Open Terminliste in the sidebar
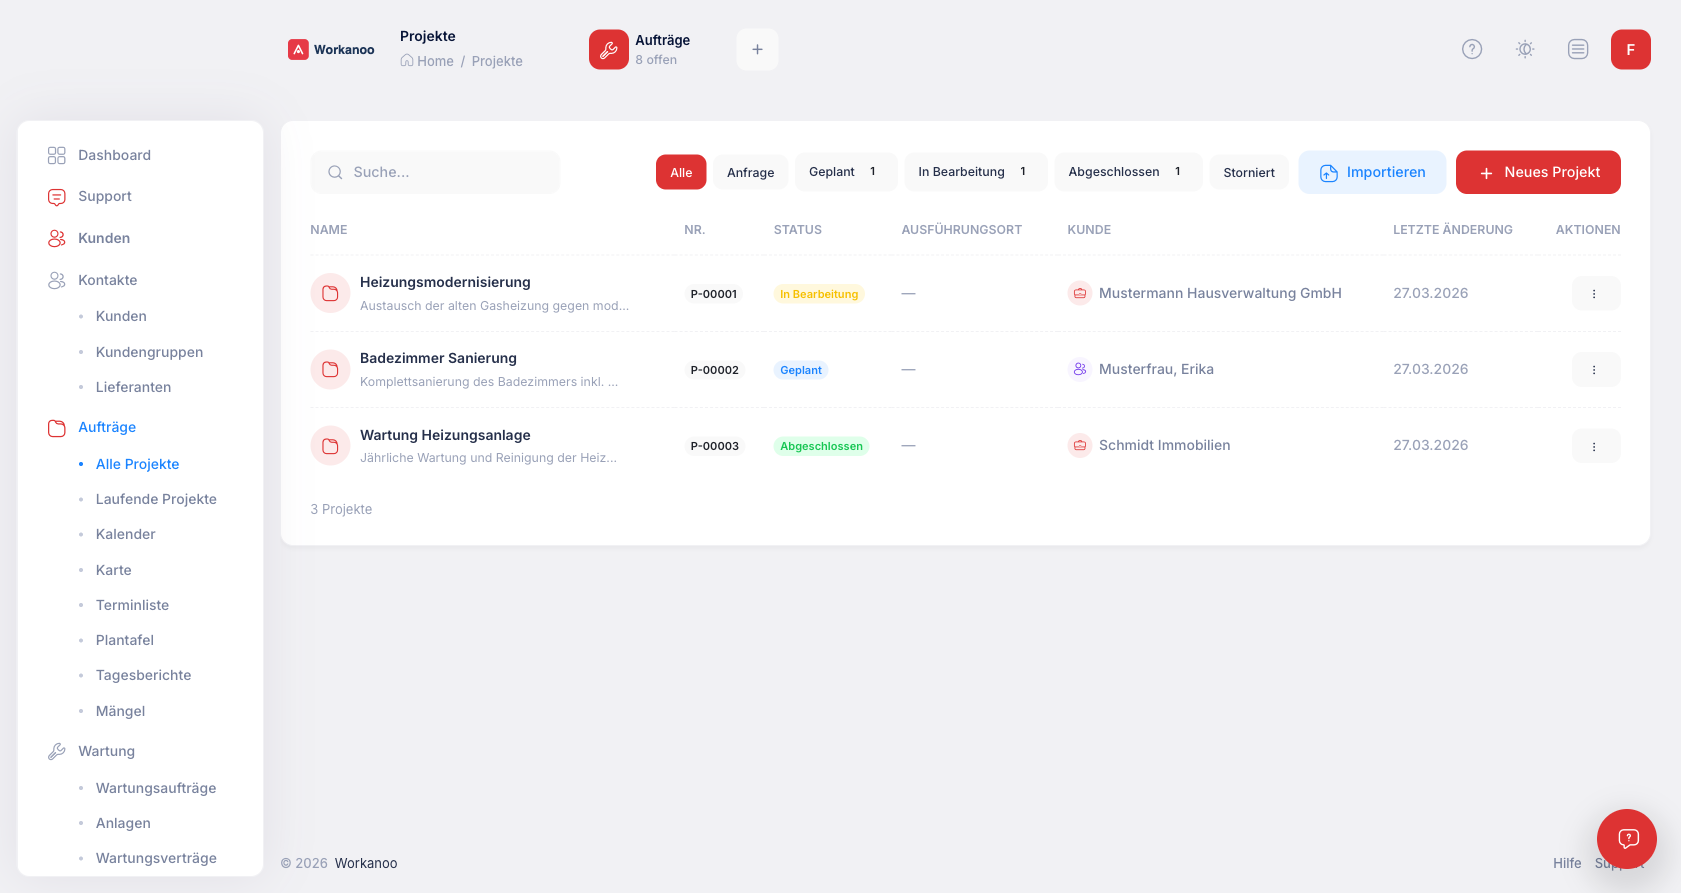1681x893 pixels. point(132,605)
